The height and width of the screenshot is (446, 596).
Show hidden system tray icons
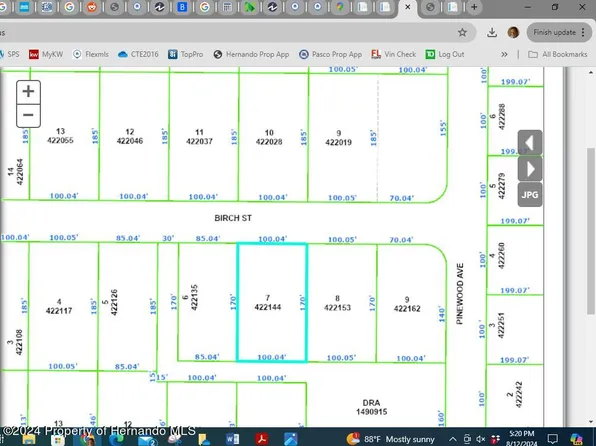[453, 439]
